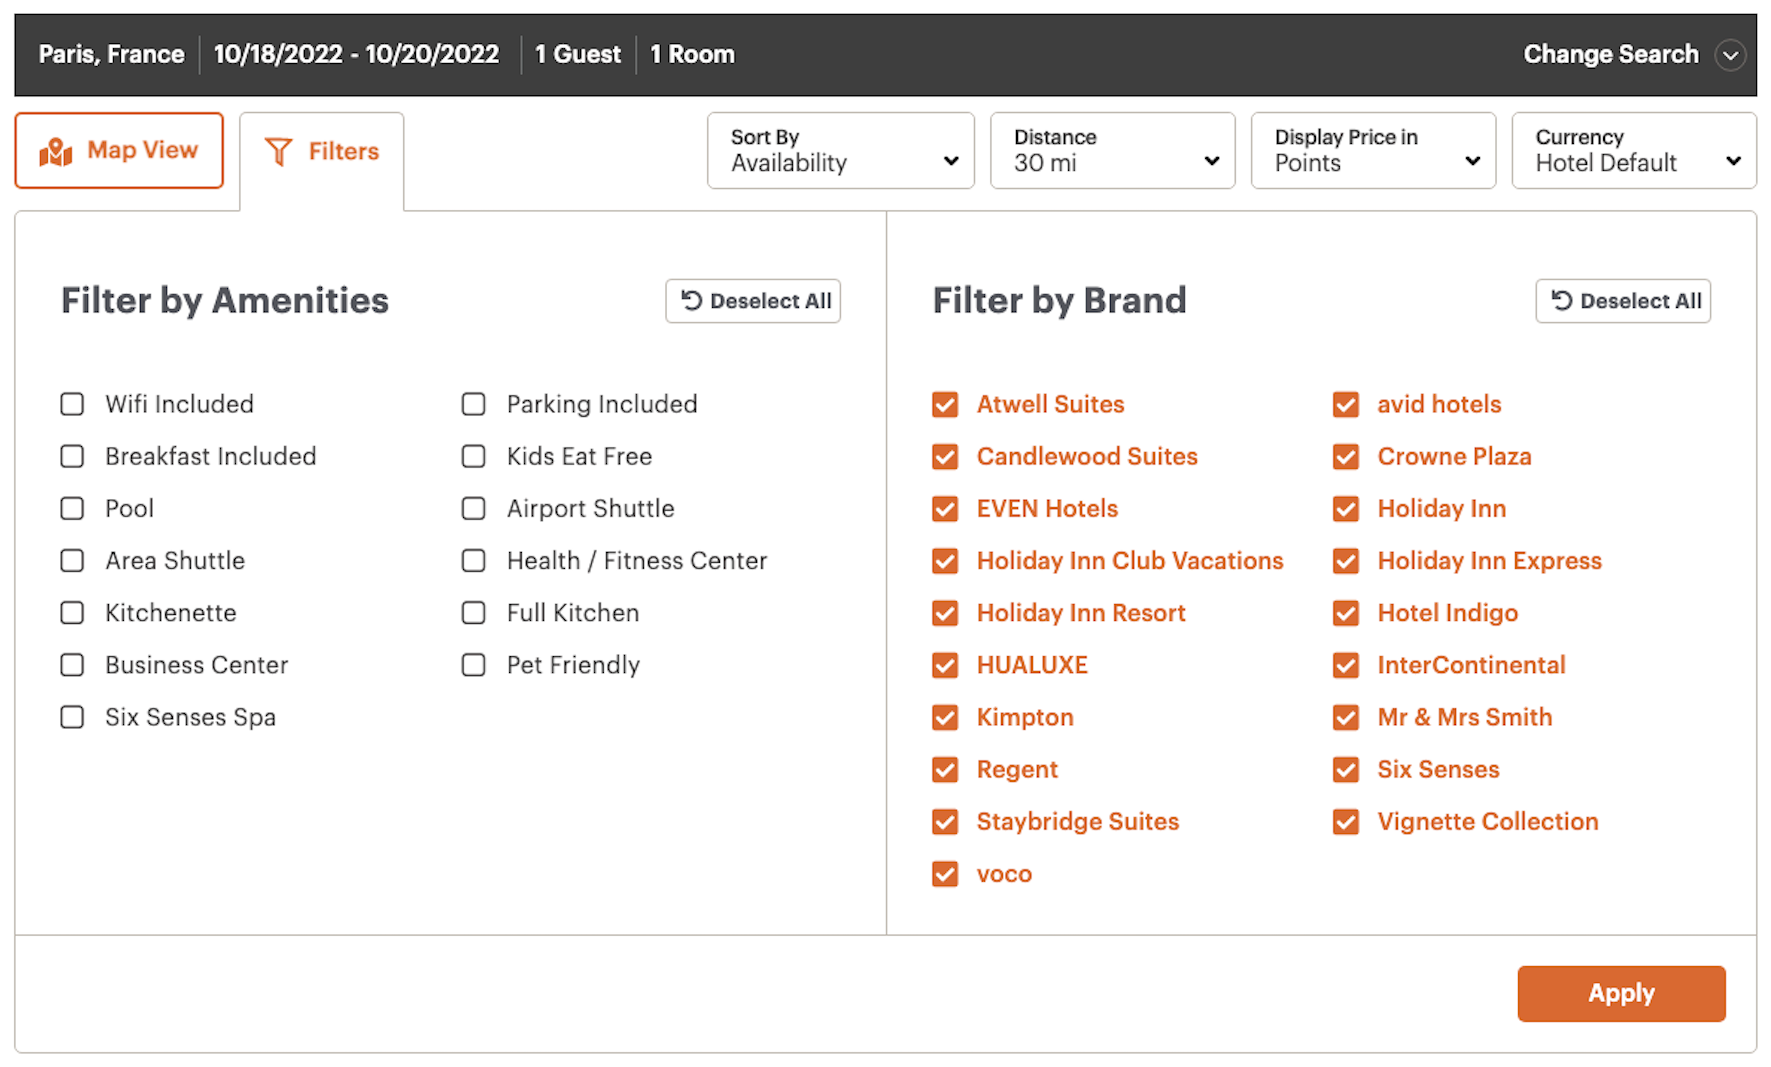Enable the Kids Eat Free filter
The width and height of the screenshot is (1771, 1067).
coord(473,456)
